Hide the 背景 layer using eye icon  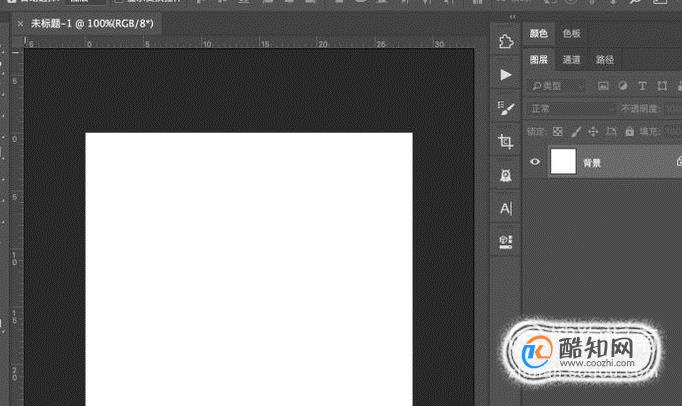(535, 162)
